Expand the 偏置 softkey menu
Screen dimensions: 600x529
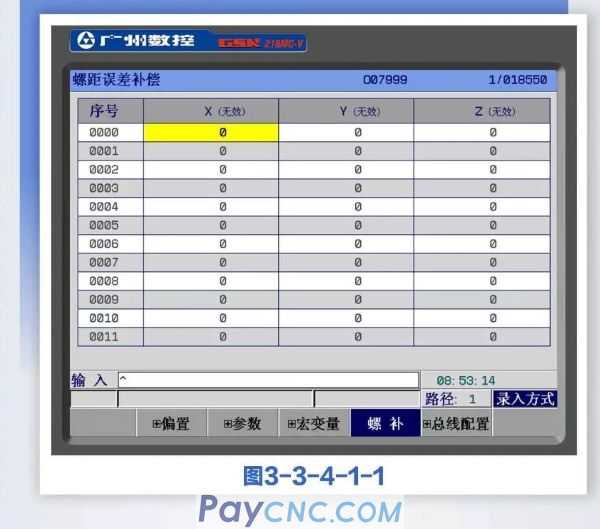171,424
